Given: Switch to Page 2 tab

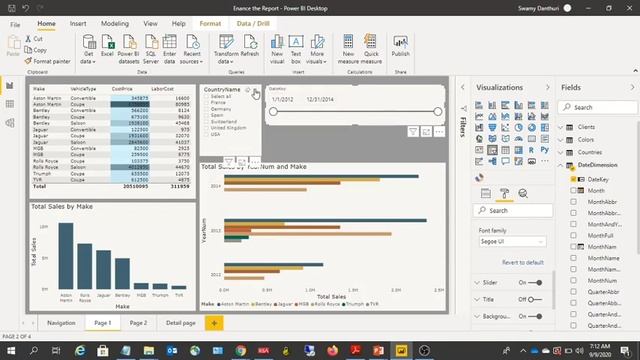Looking at the screenshot, I should point(138,323).
